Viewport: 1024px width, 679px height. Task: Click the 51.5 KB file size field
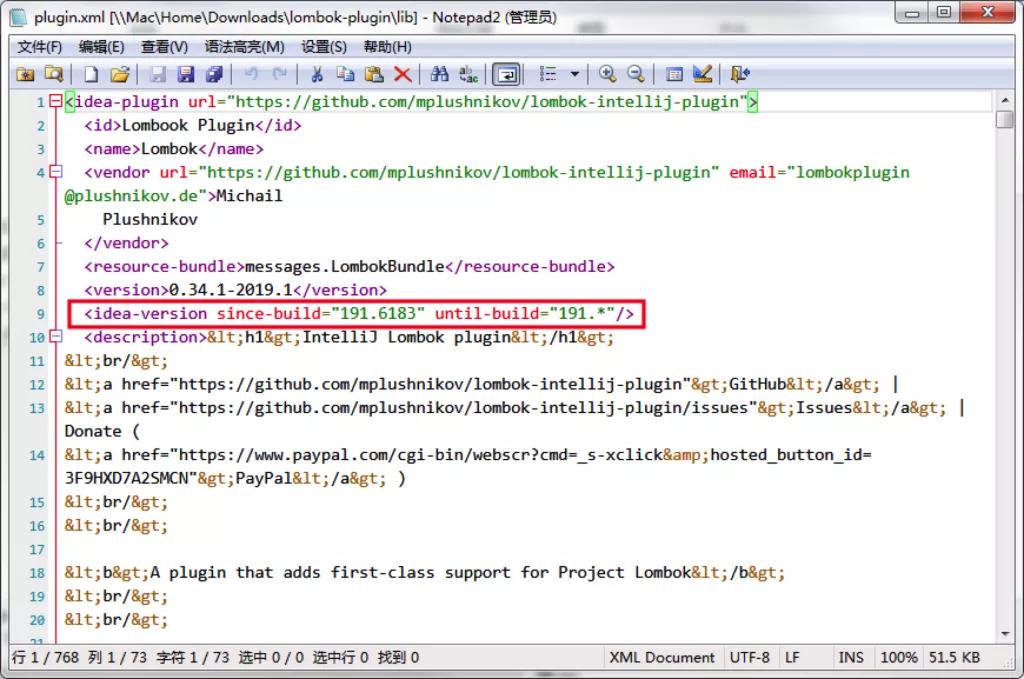coord(954,657)
